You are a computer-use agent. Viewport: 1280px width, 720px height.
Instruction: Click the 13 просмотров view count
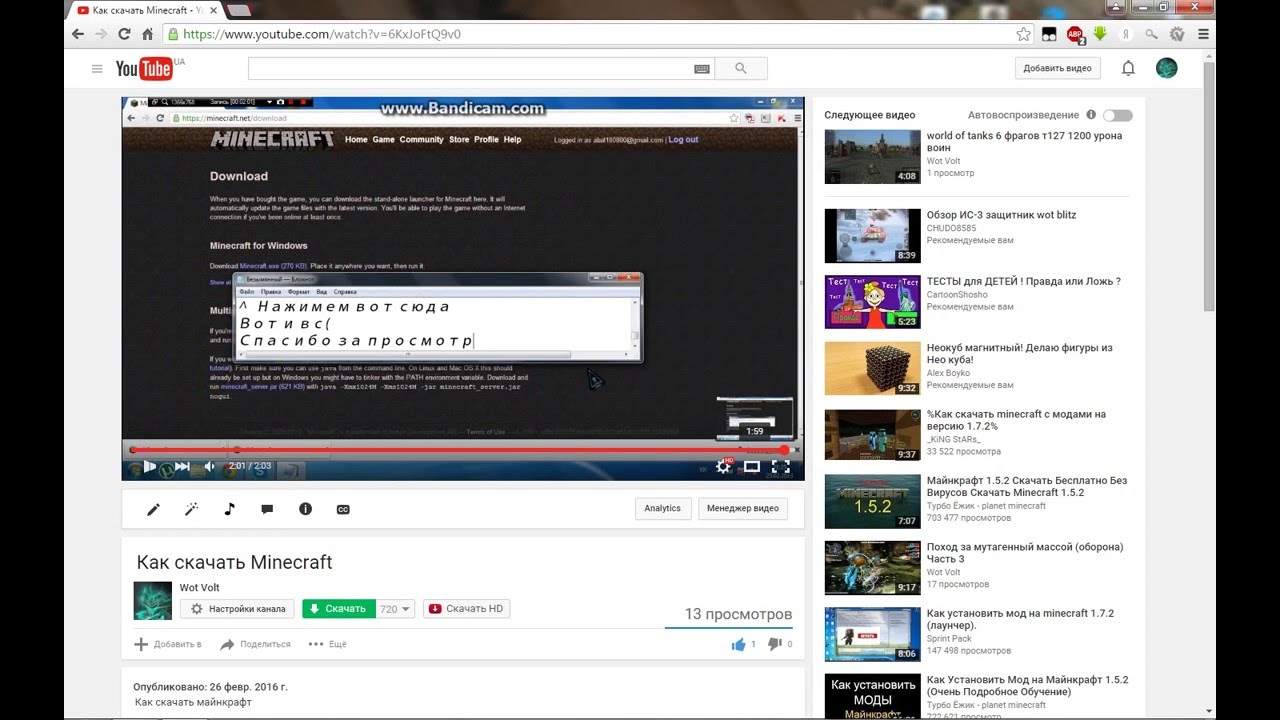(x=738, y=614)
